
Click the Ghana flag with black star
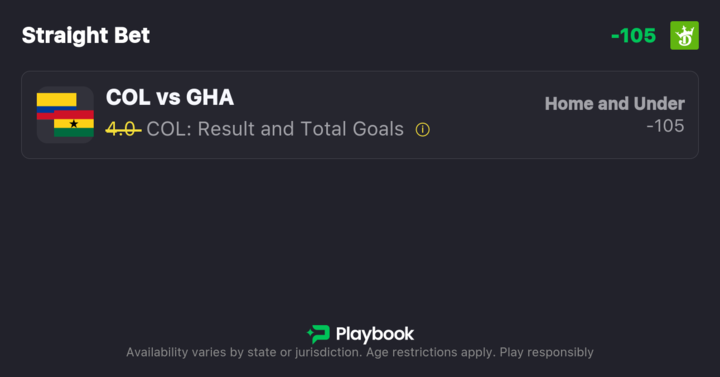click(x=74, y=124)
